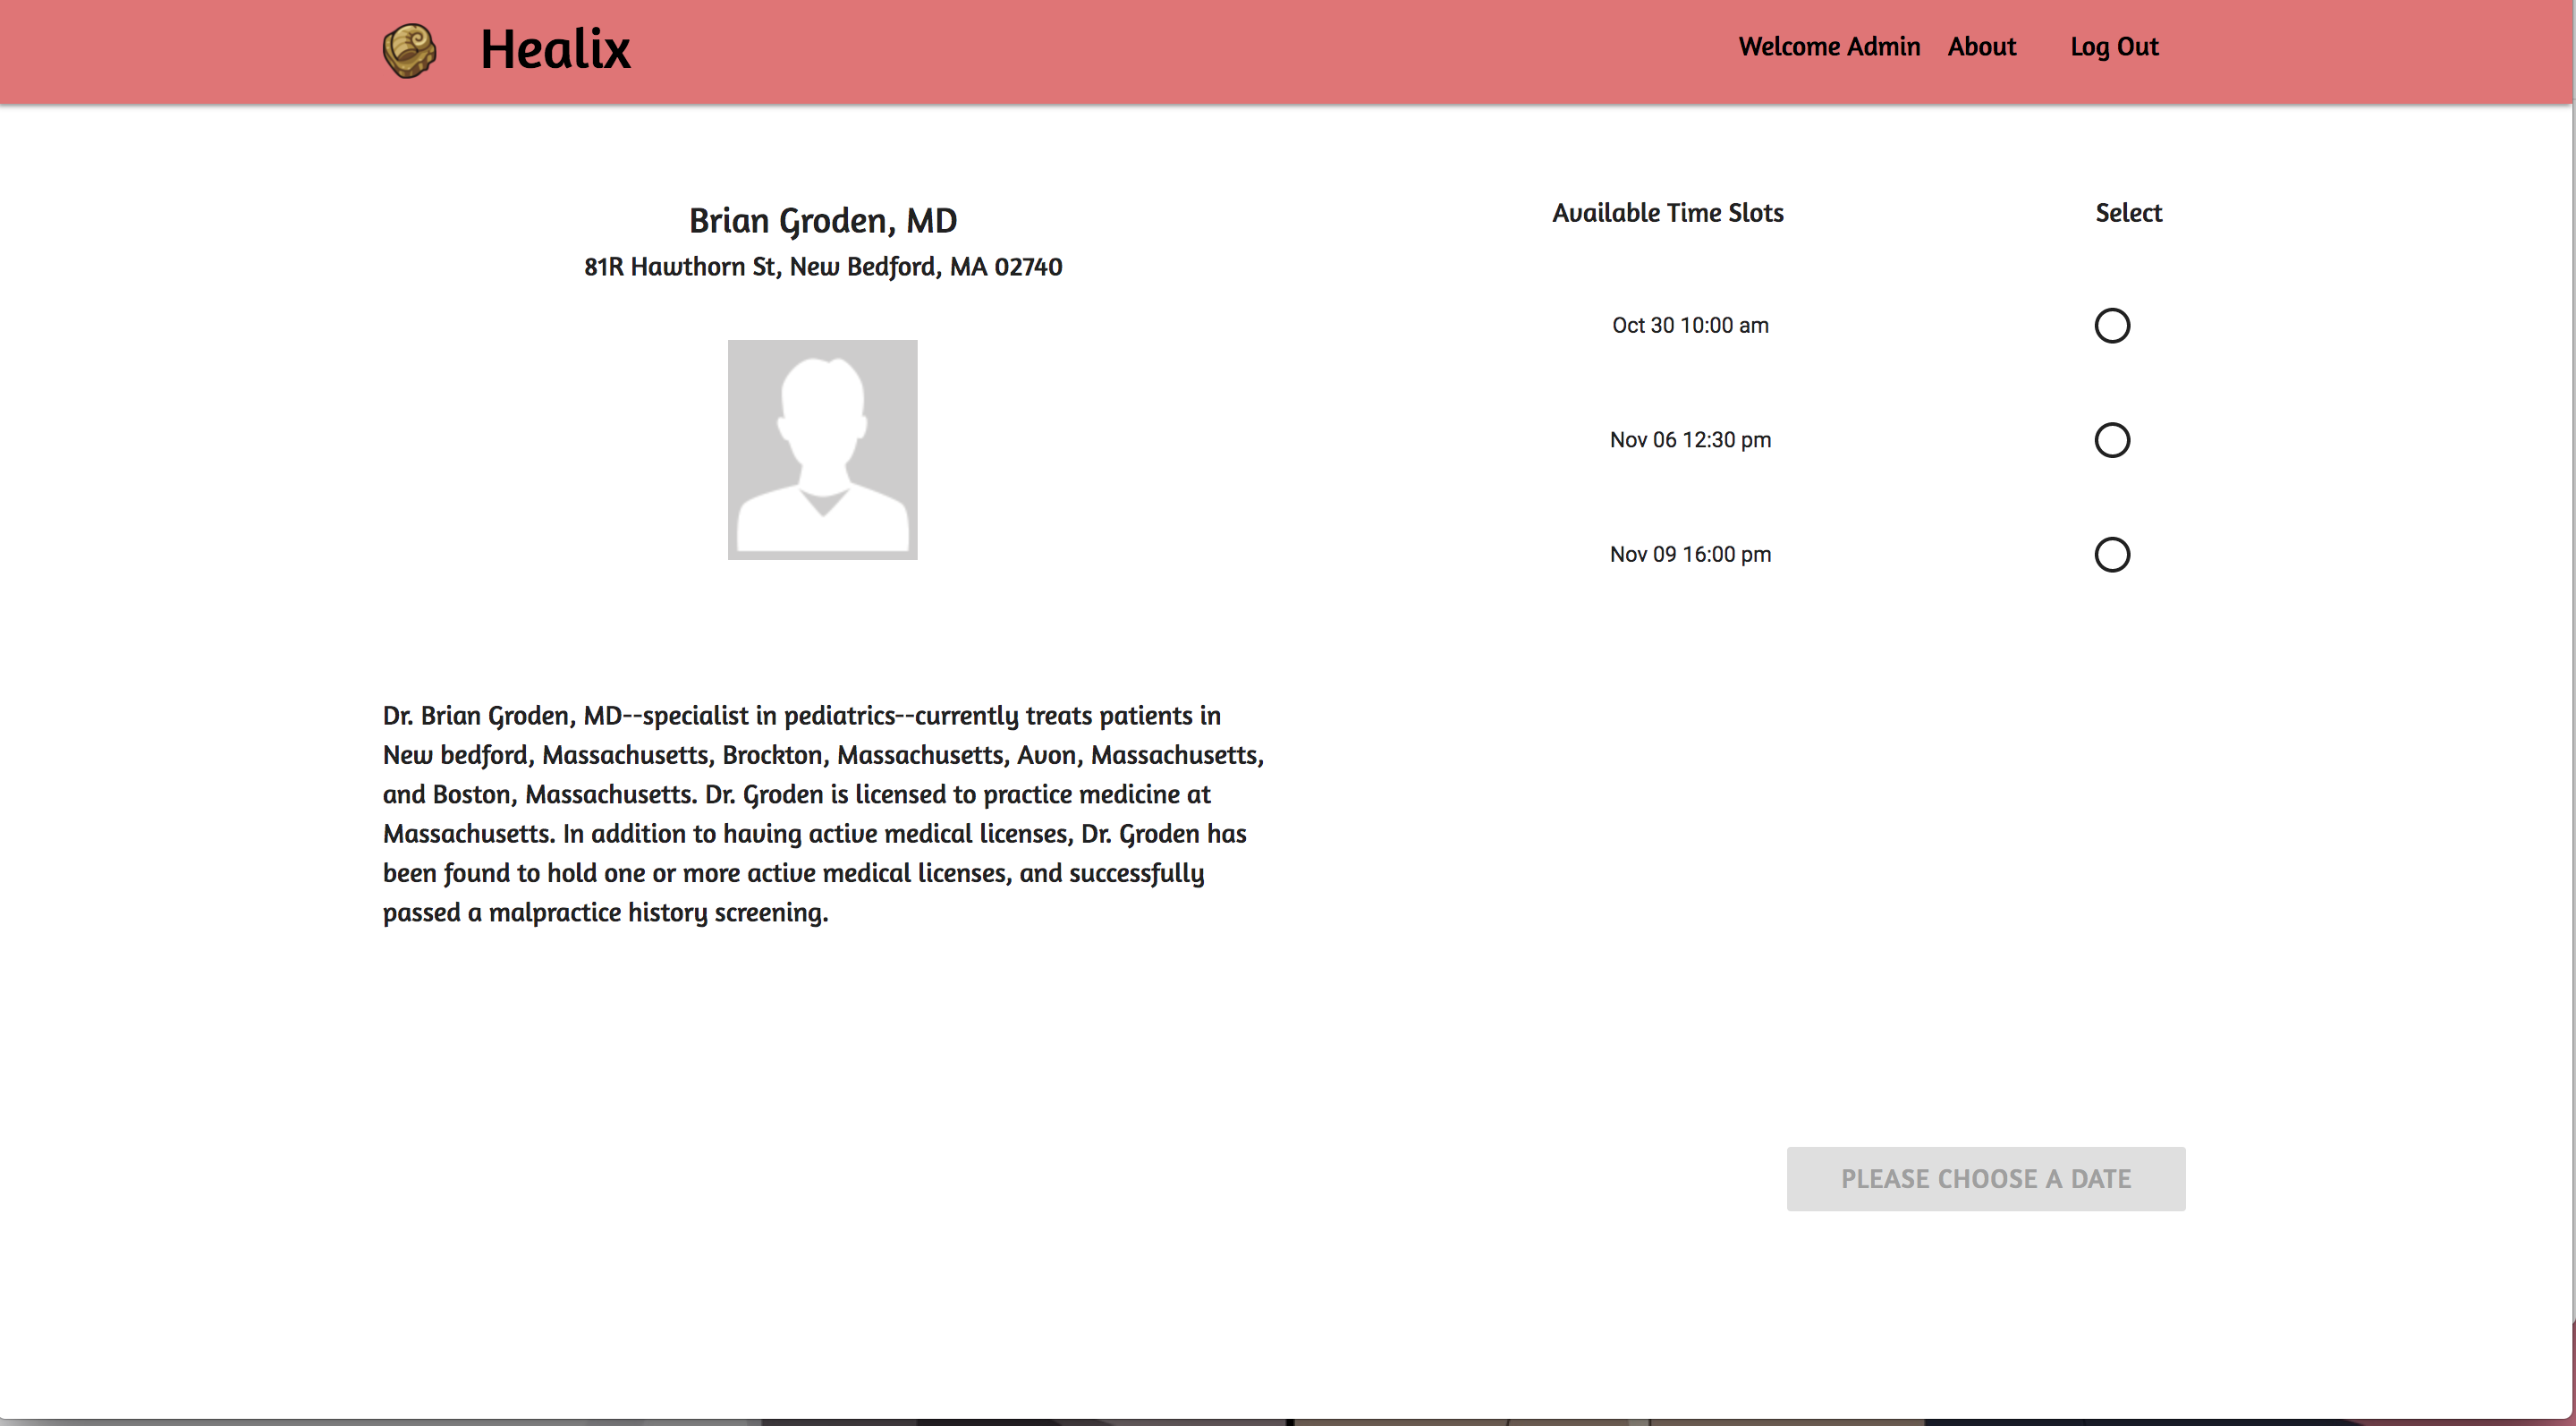Viewport: 2576px width, 1426px height.
Task: Click the Healix fossil logo icon
Action: click(409, 50)
